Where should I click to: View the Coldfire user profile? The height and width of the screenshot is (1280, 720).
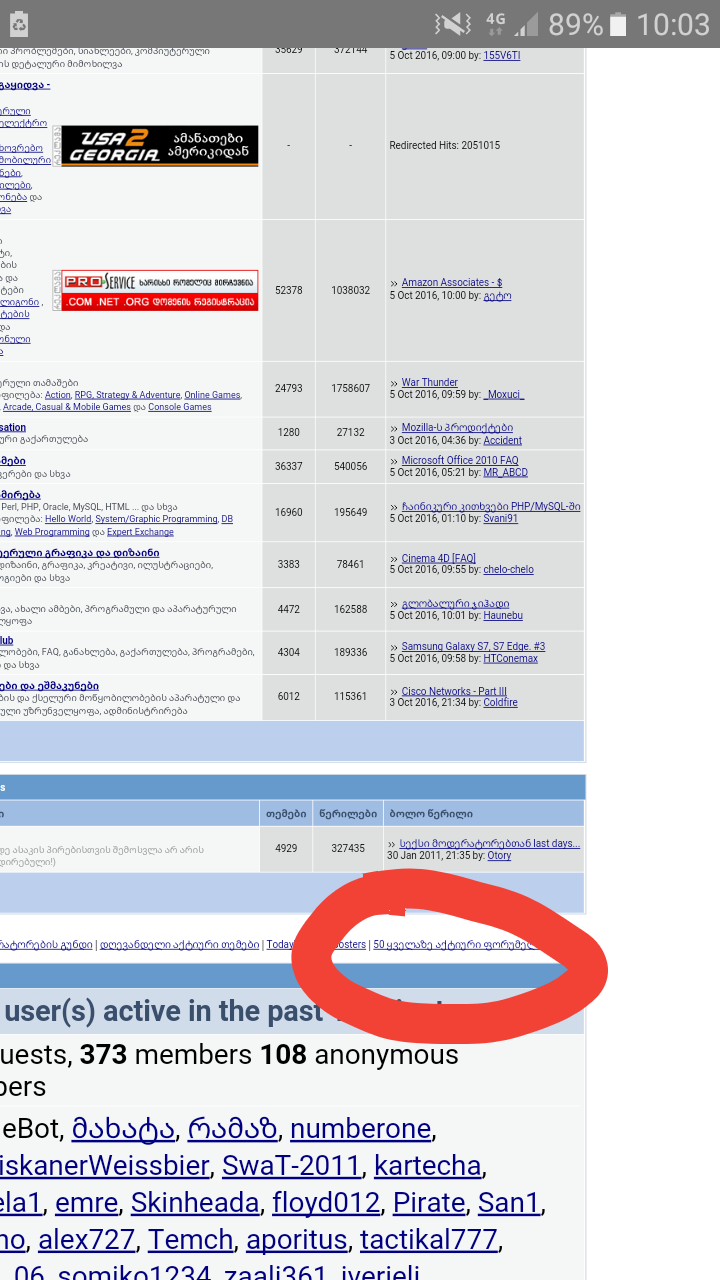click(x=501, y=703)
